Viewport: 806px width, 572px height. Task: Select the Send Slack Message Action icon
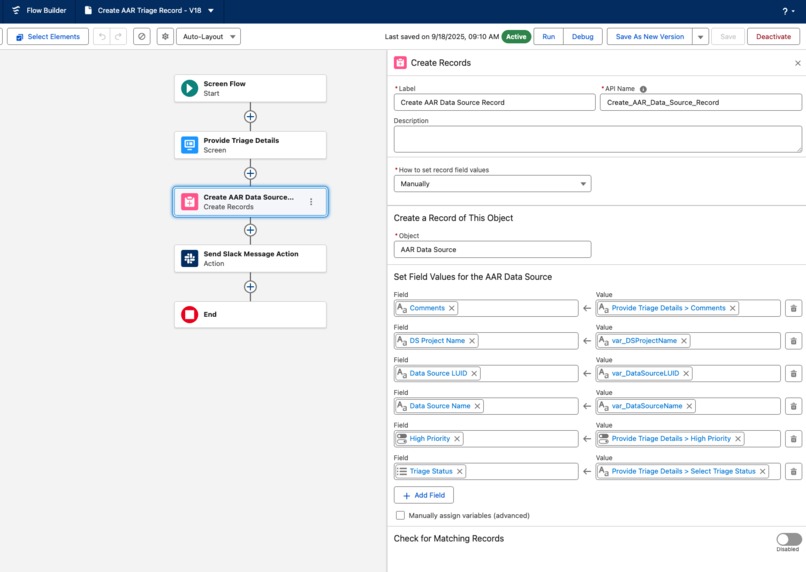[190, 258]
